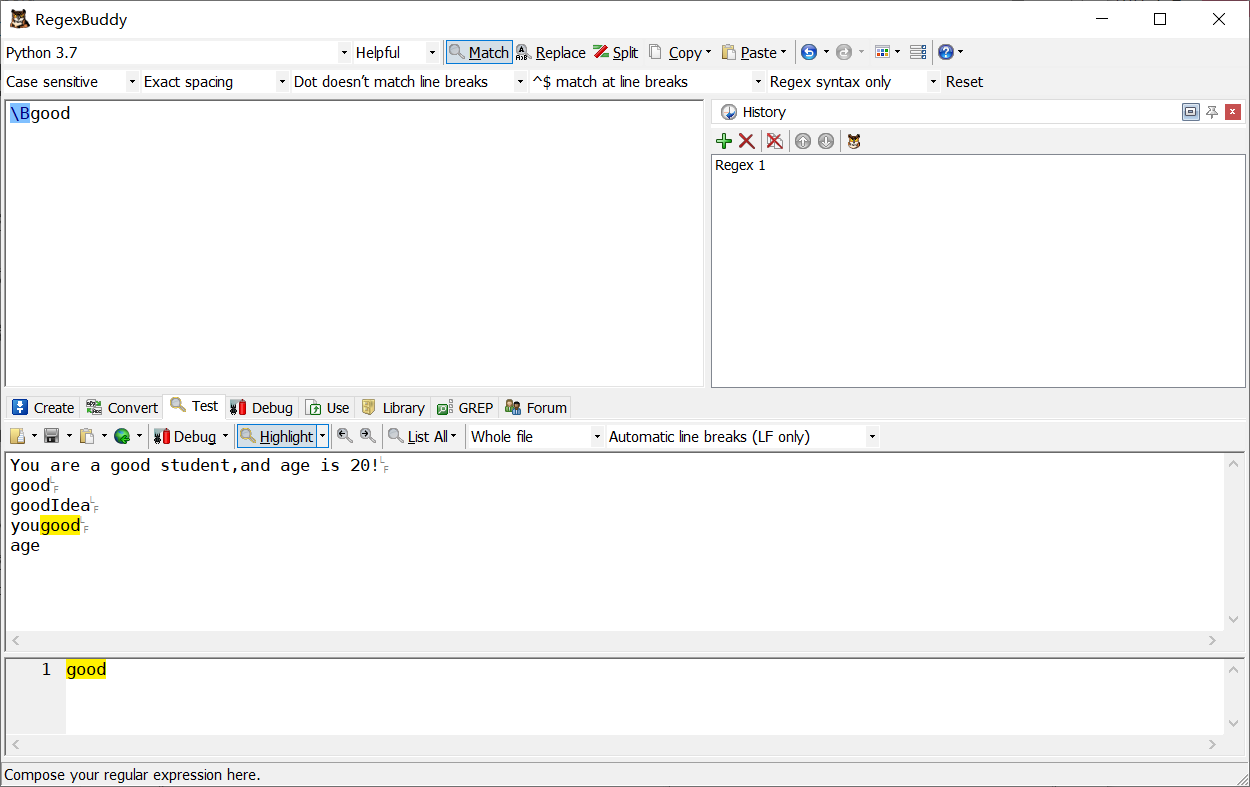Screen dimensions: 1250x787
Task: Select Regex 1 in History list
Action: (740, 166)
